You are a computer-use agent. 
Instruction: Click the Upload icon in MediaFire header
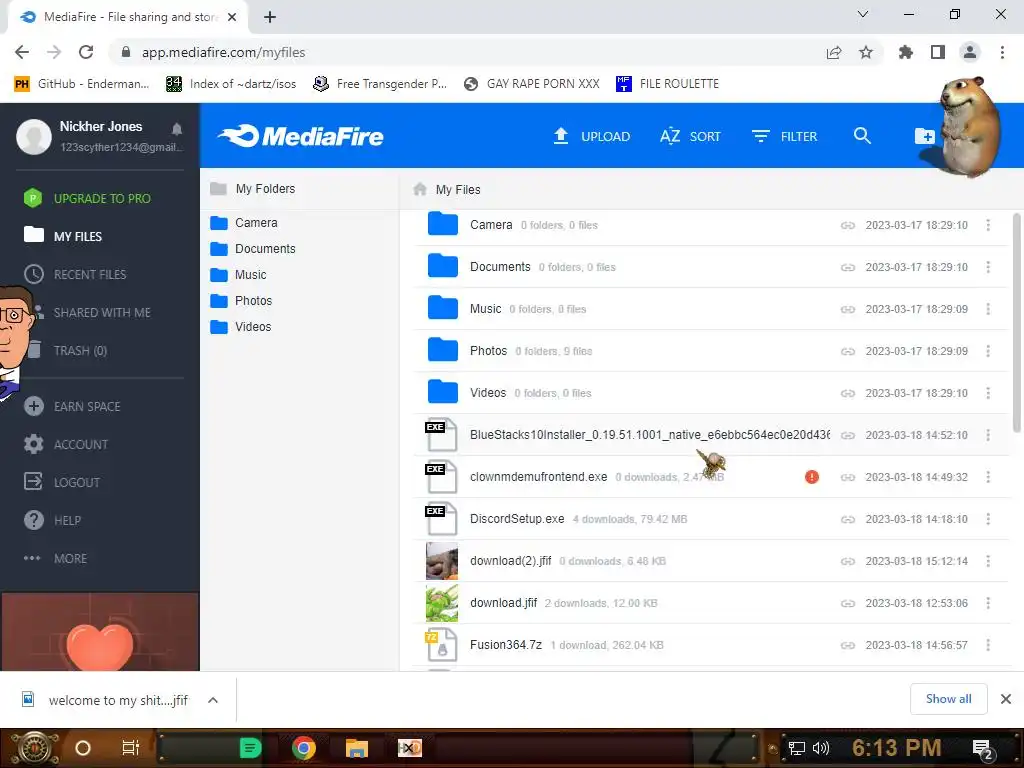tap(561, 136)
